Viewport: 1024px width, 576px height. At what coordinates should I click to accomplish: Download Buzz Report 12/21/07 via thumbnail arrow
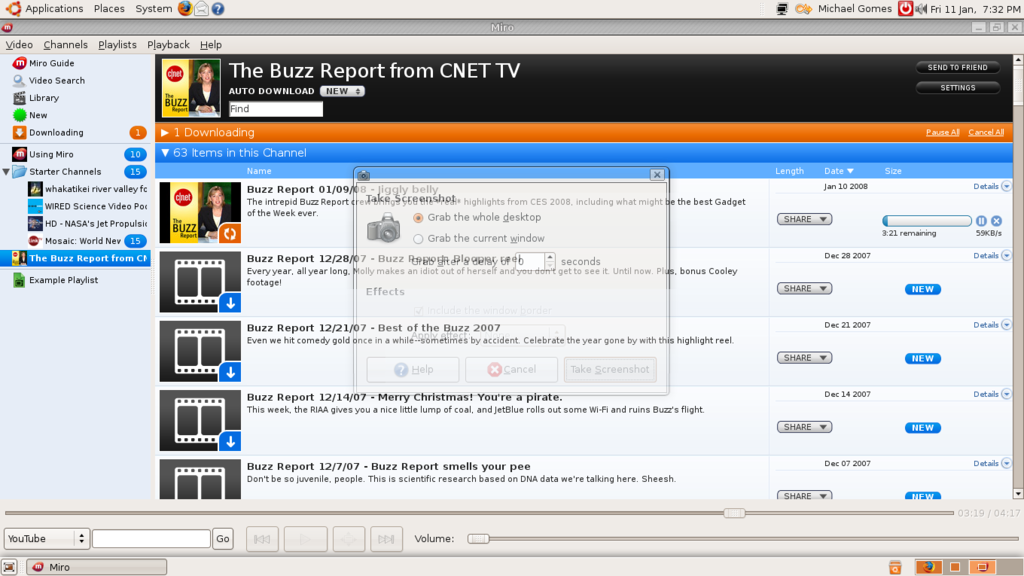click(230, 372)
